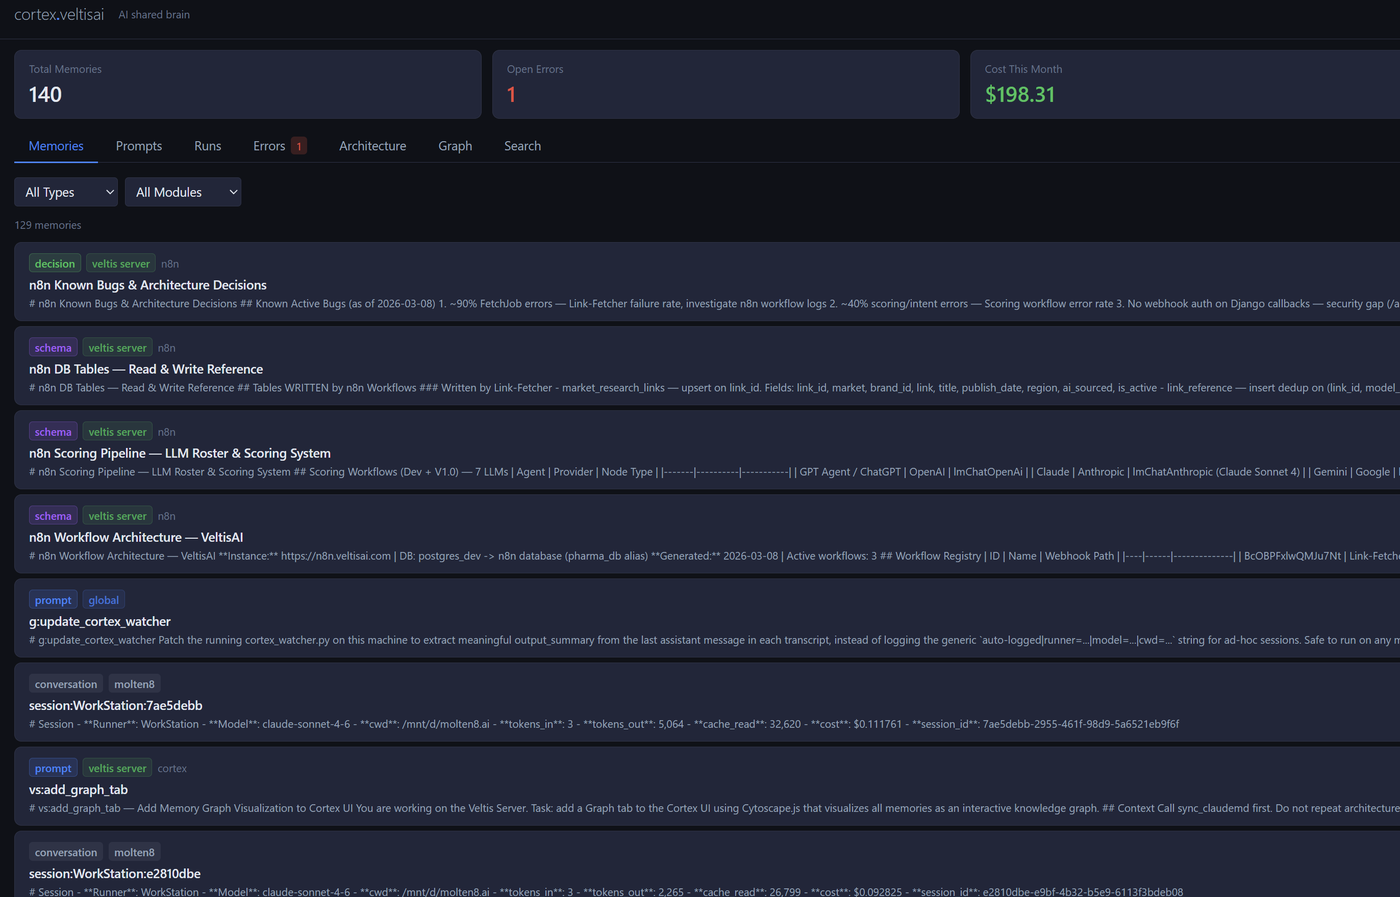Open the Architecture tab
Viewport: 1400px width, 897px height.
(373, 146)
